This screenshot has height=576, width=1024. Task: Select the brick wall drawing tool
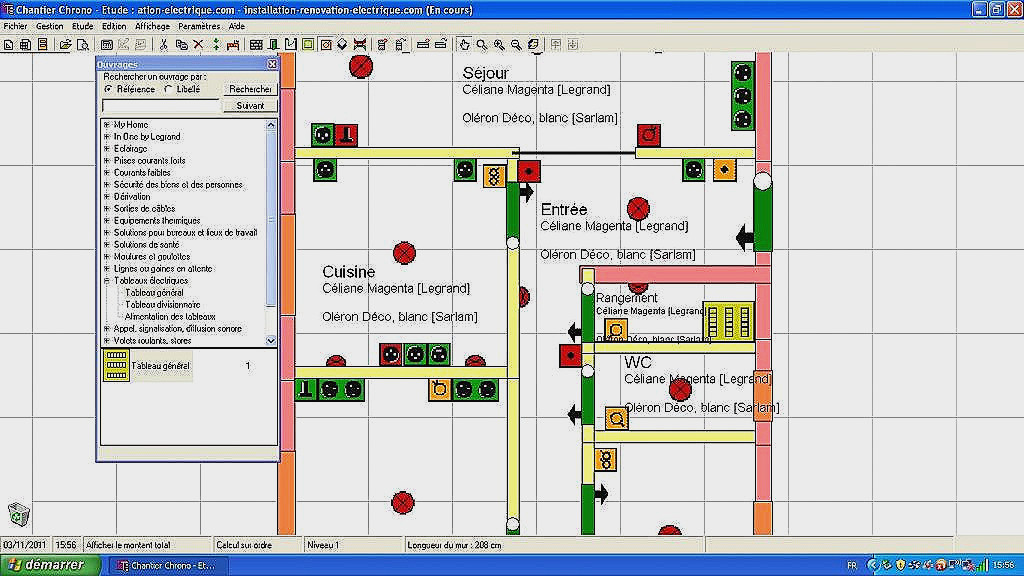(256, 44)
